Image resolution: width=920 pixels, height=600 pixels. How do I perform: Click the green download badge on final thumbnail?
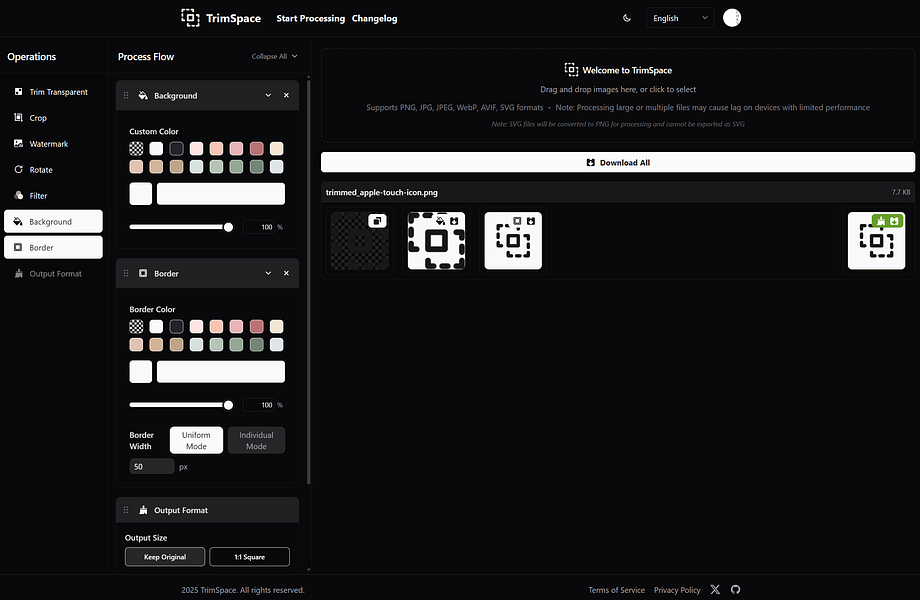coord(894,221)
